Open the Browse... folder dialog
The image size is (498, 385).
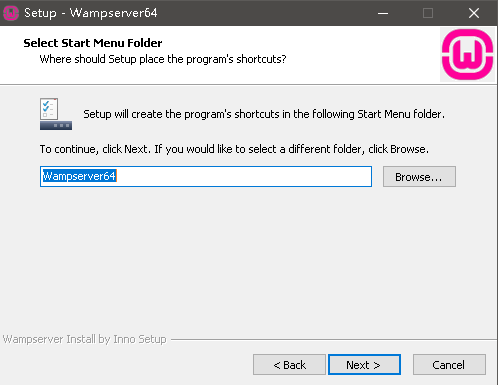419,177
